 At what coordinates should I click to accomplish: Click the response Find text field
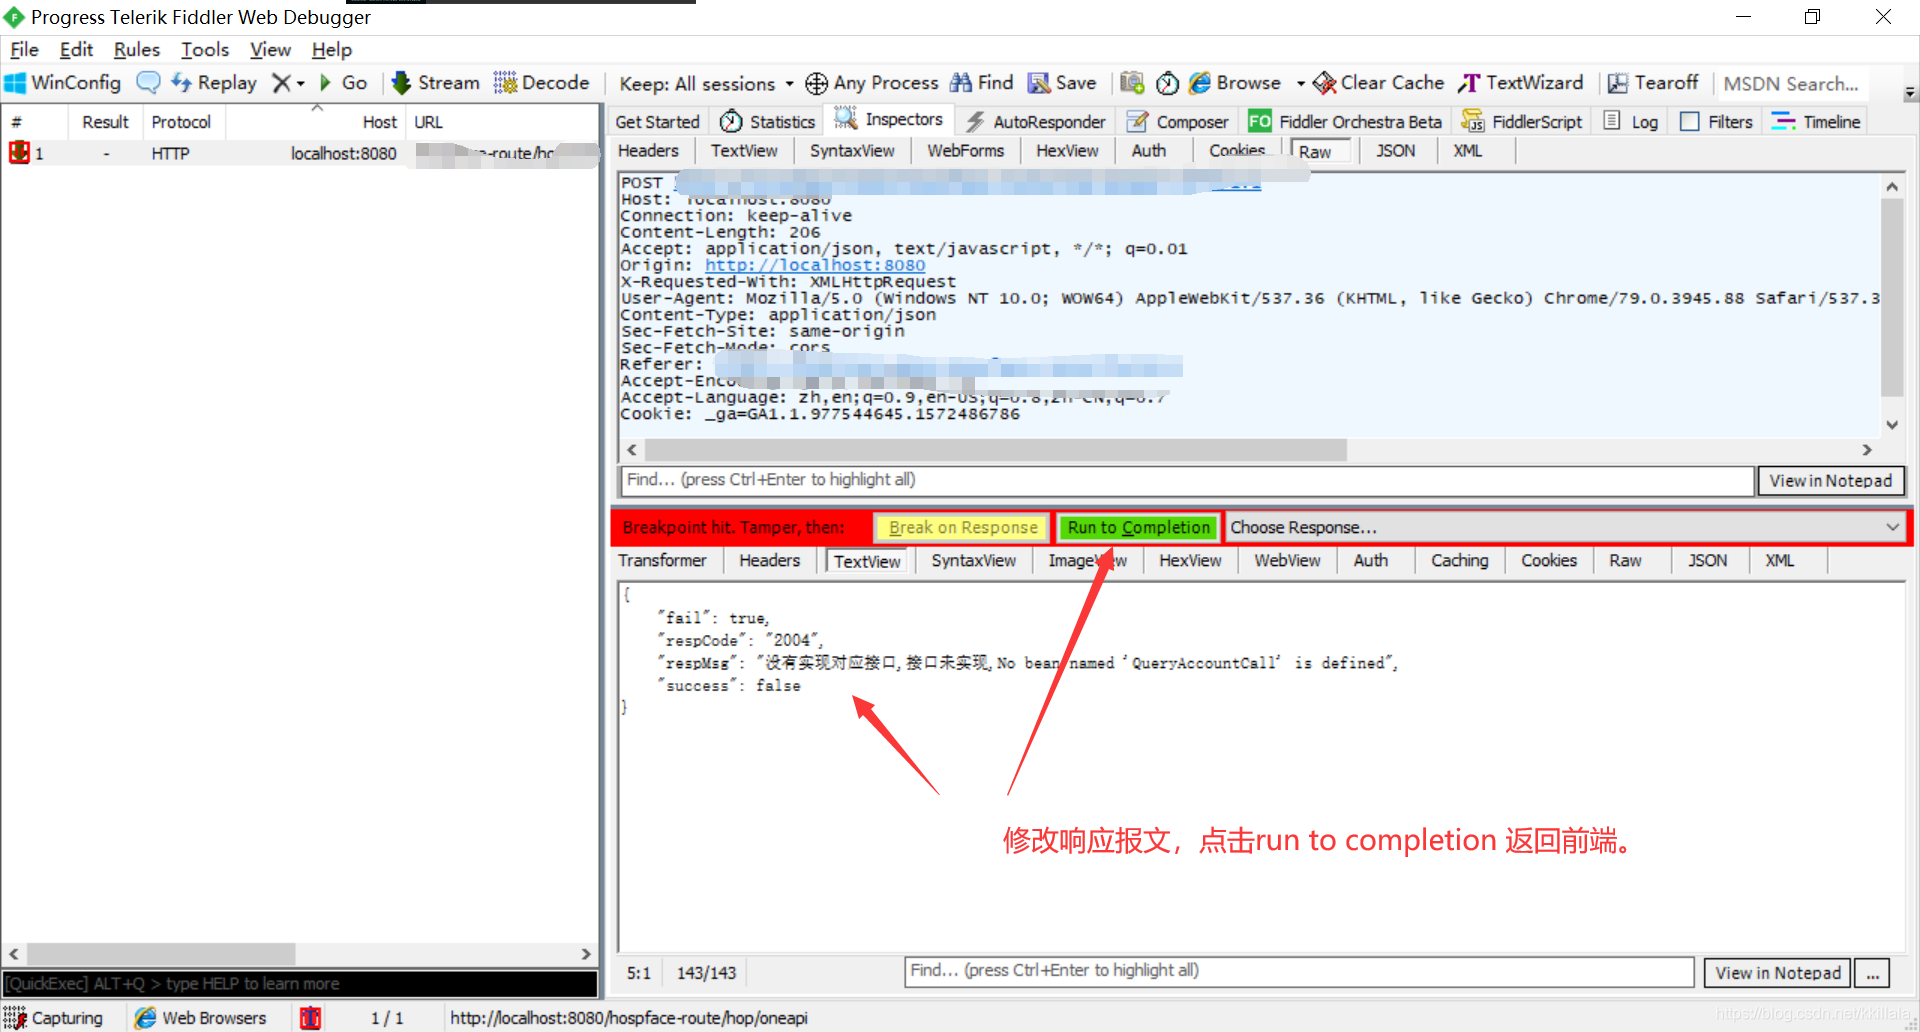[1299, 971]
